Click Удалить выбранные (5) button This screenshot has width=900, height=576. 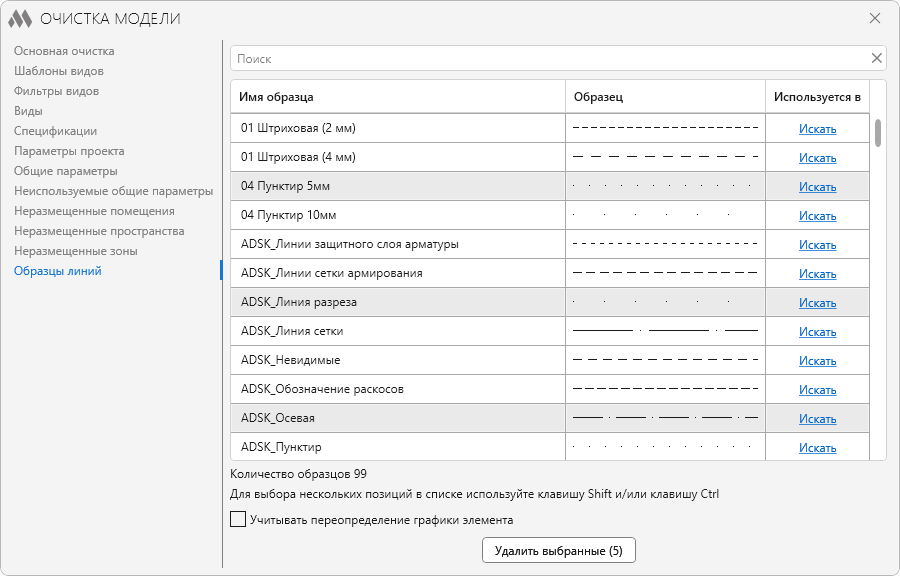tap(558, 551)
